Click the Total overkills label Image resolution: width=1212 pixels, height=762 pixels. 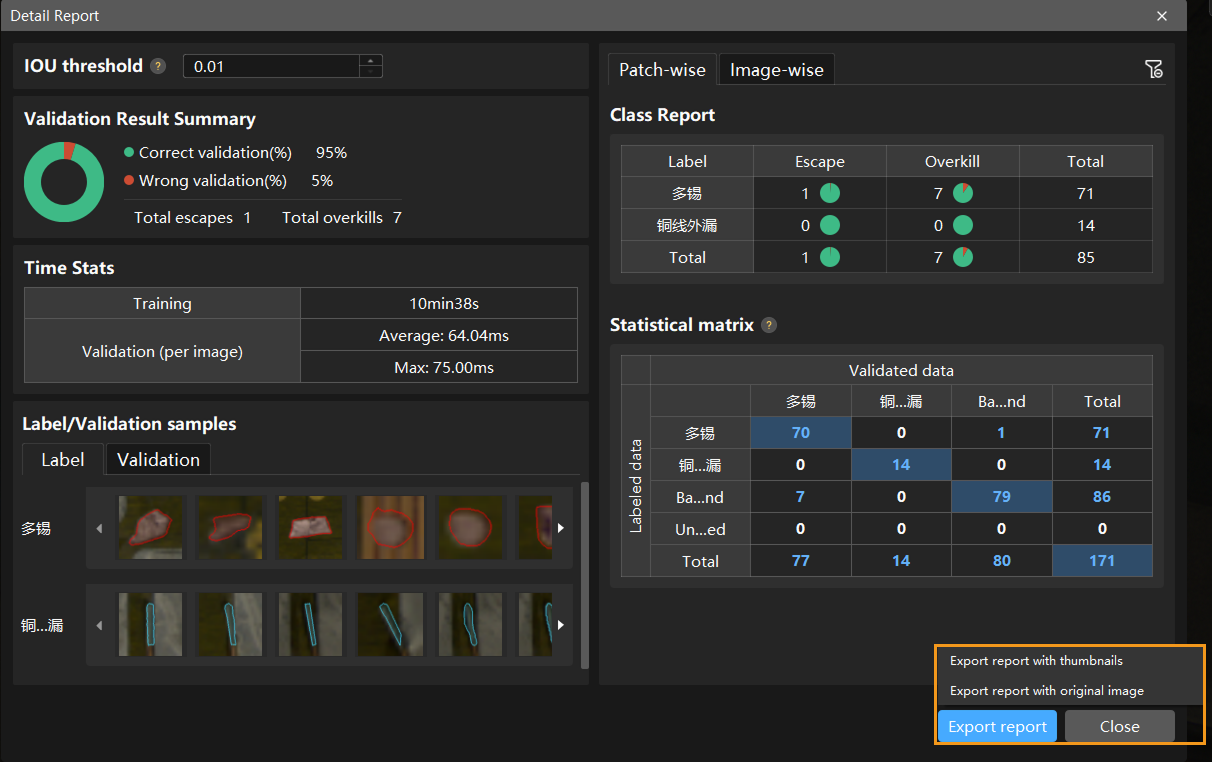pyautogui.click(x=332, y=217)
